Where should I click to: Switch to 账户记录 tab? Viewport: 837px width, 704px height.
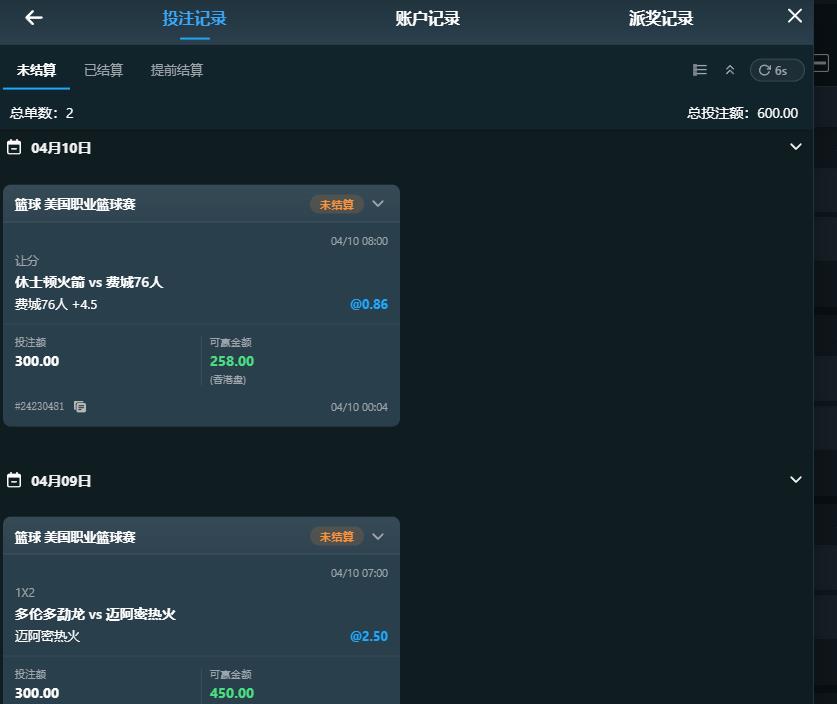click(x=428, y=19)
